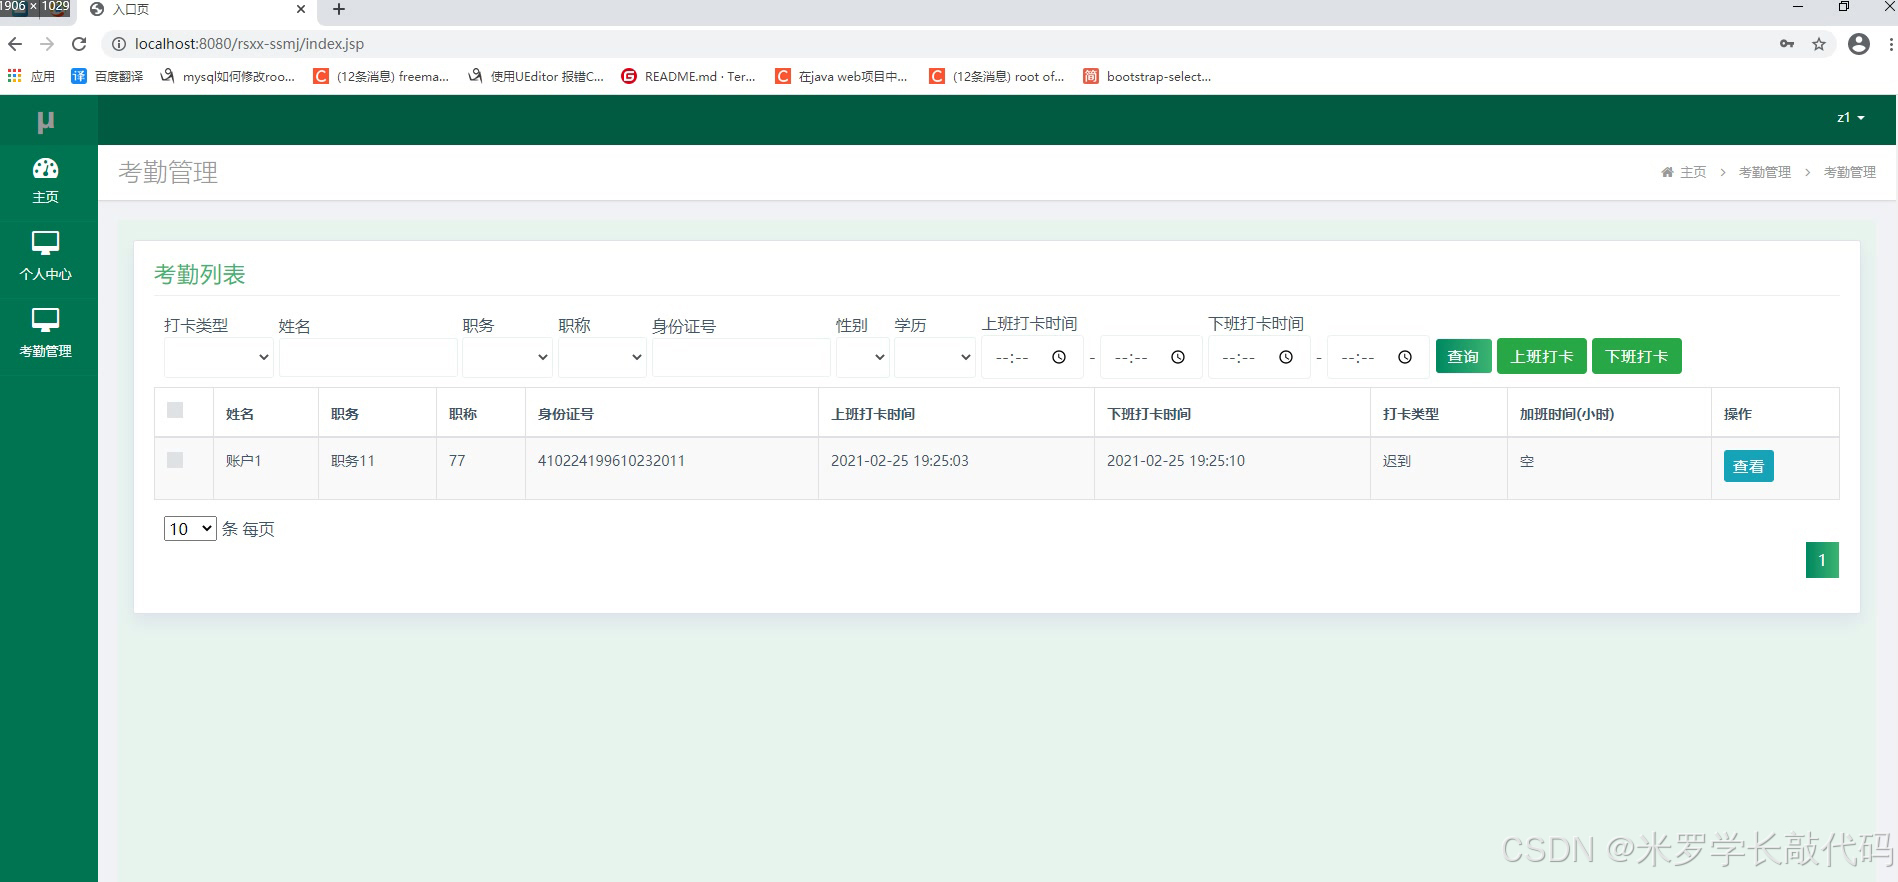Click clock icon in first 上班打卡时间 field
Viewport: 1898px width, 882px height.
1059,357
